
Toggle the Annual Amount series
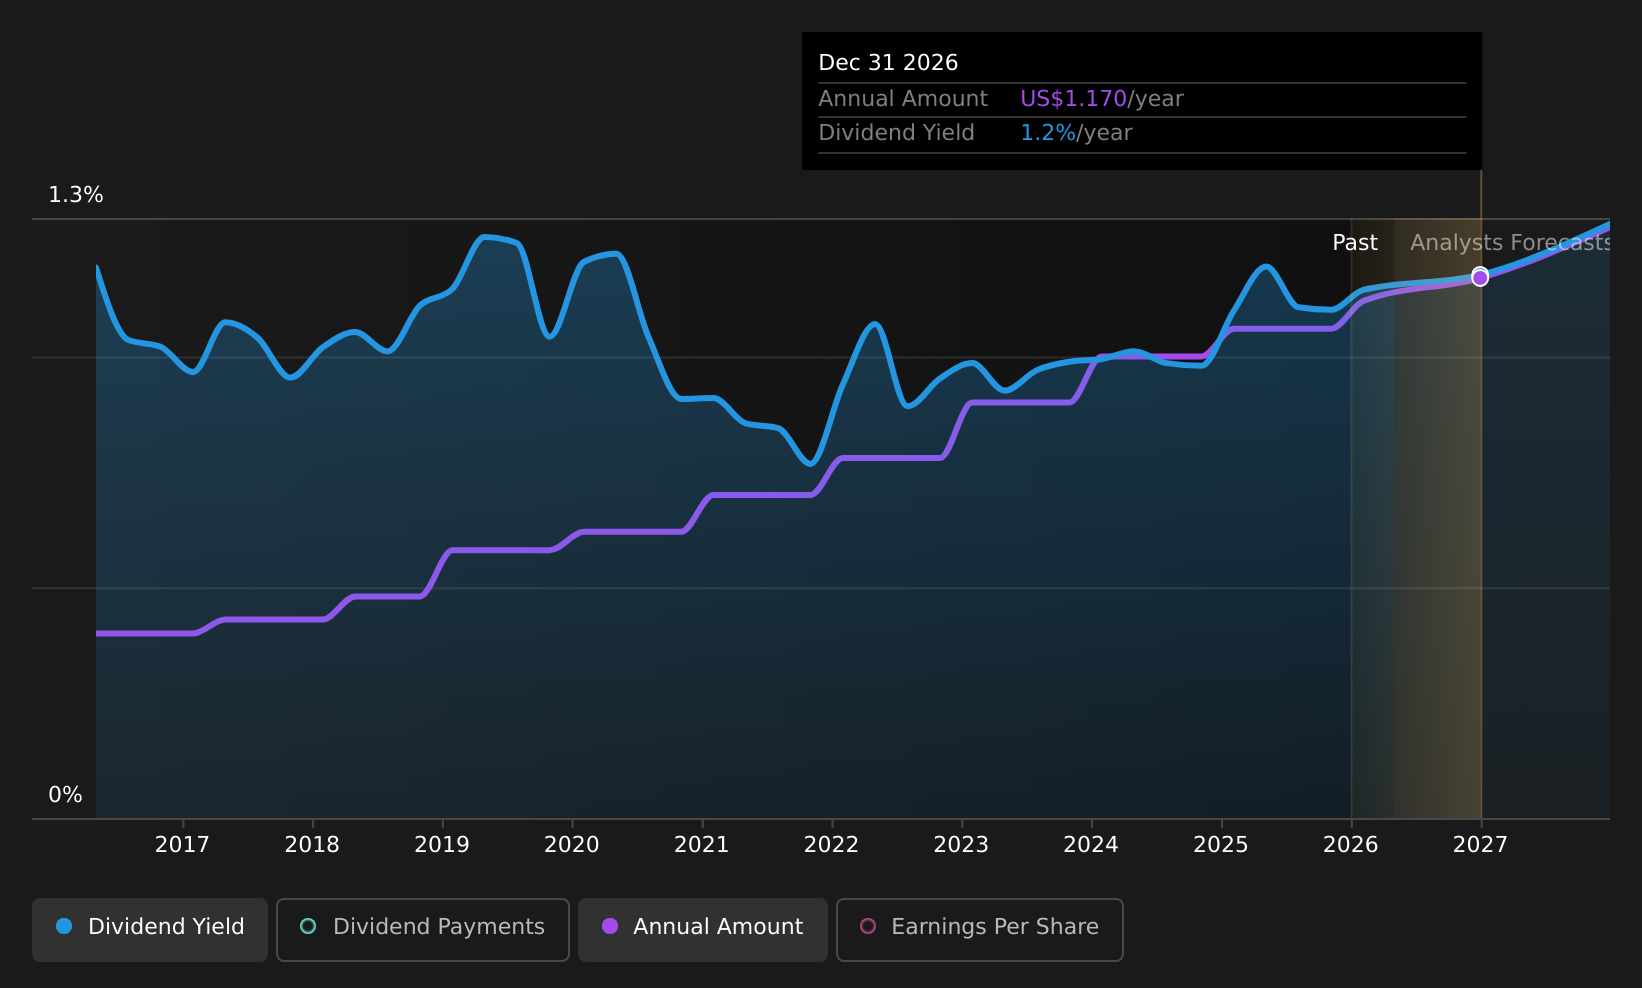(703, 929)
